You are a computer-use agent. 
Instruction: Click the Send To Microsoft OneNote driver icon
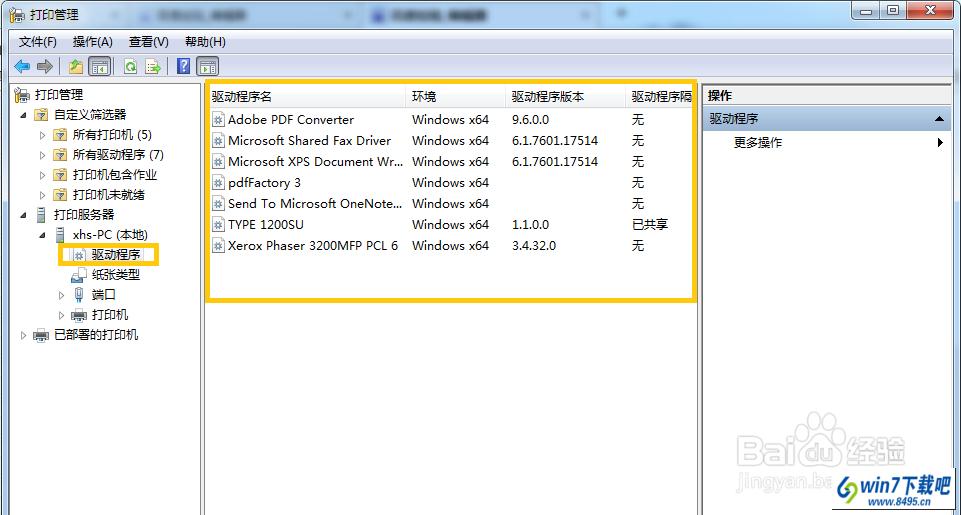click(x=218, y=204)
